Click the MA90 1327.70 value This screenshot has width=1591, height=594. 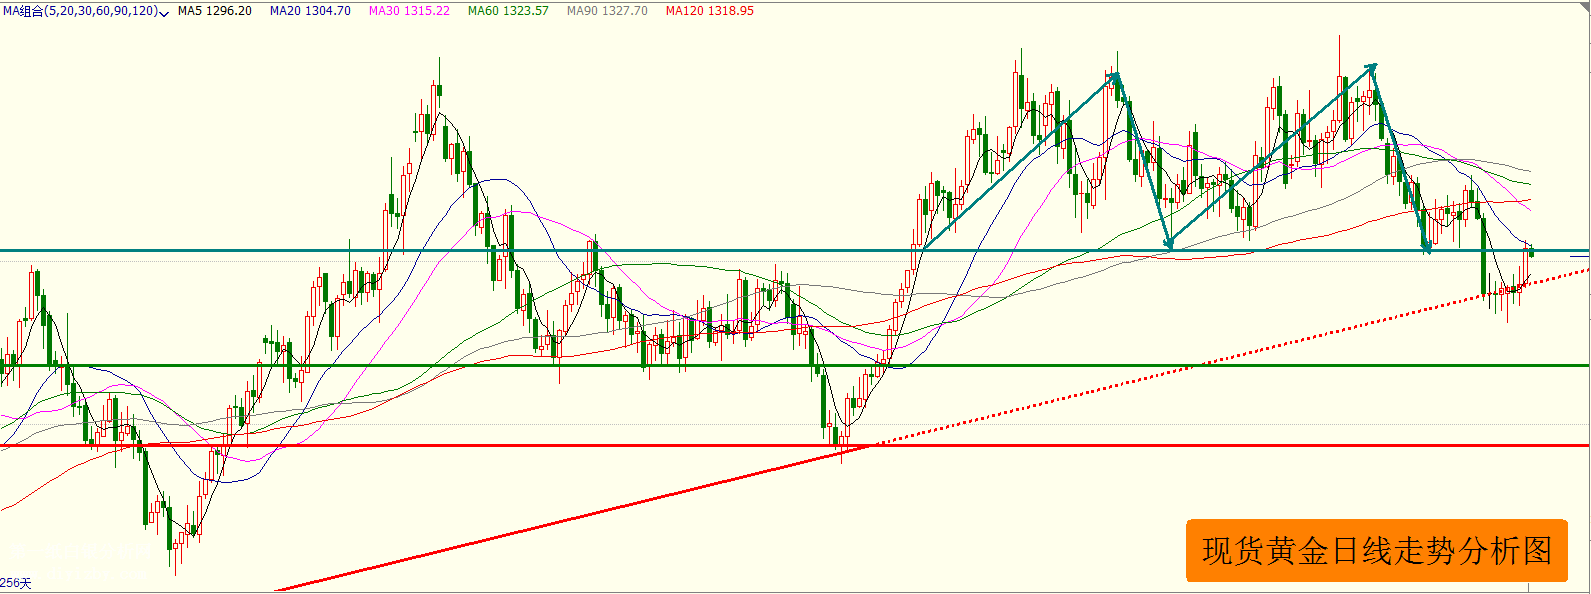pos(607,11)
